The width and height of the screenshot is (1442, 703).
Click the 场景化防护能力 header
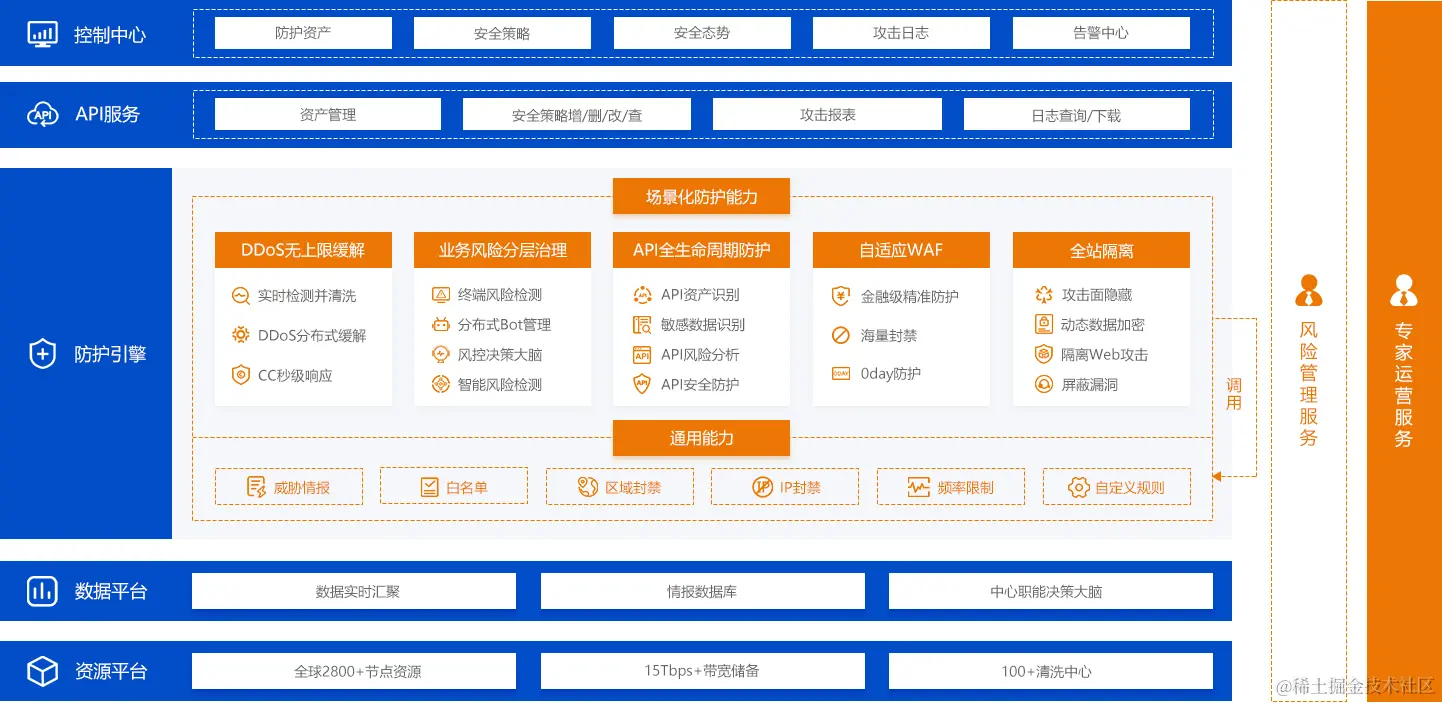tap(701, 196)
